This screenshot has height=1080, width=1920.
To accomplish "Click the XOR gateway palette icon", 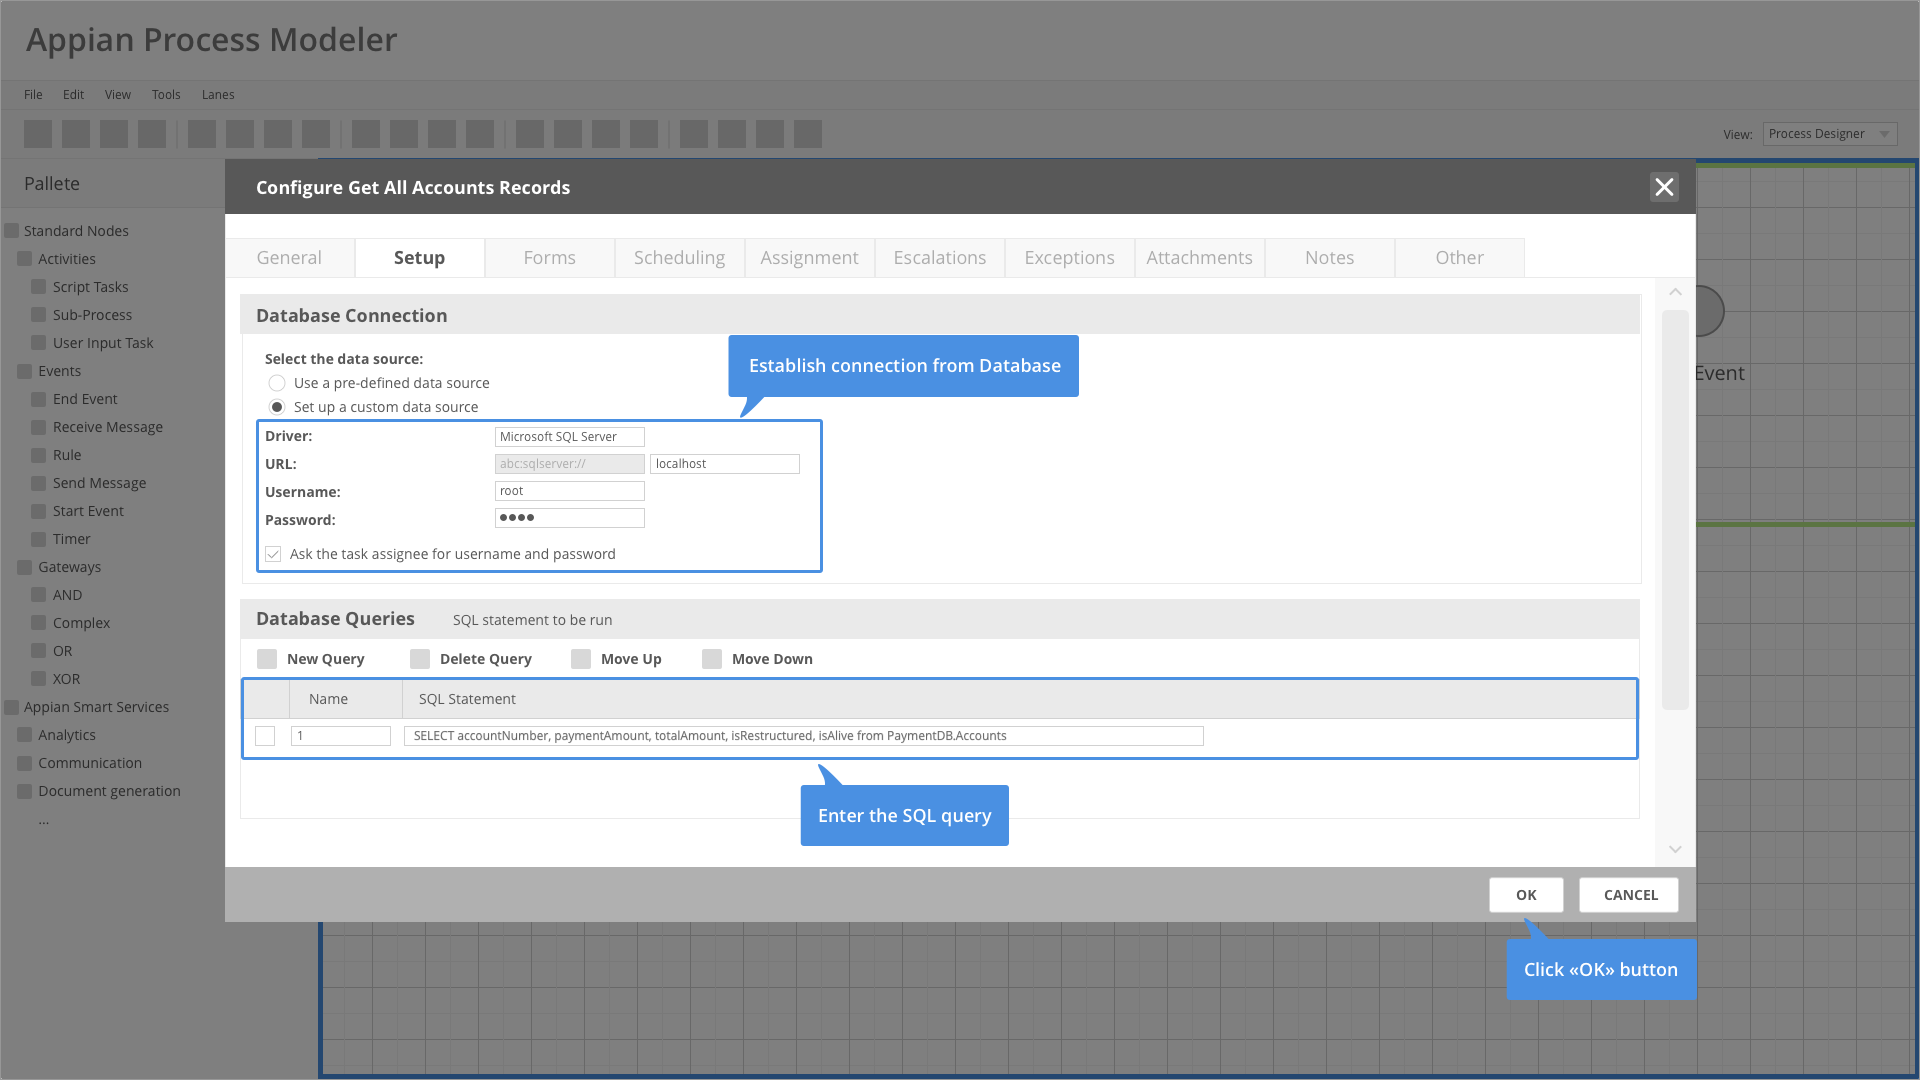I will click(x=39, y=679).
